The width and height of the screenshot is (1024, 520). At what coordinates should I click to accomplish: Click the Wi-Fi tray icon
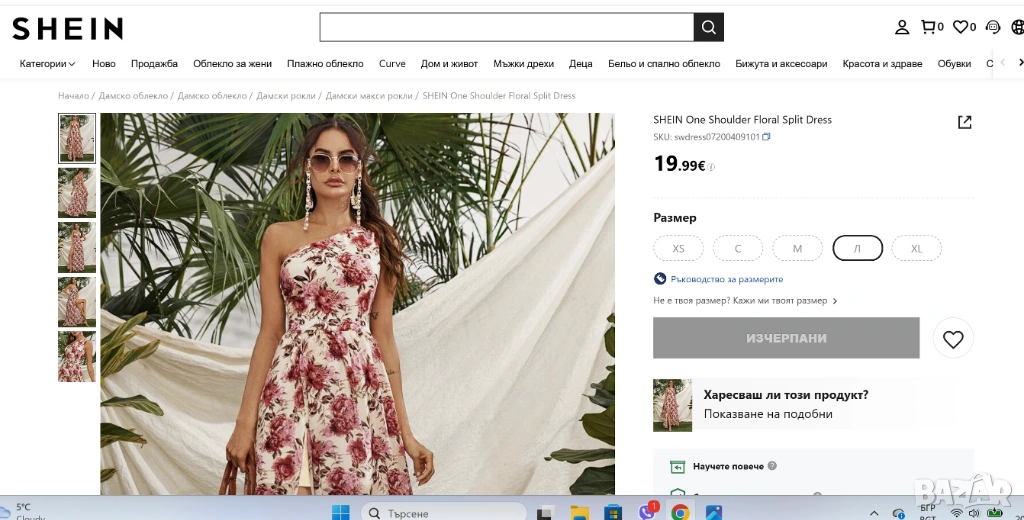pyautogui.click(x=957, y=513)
